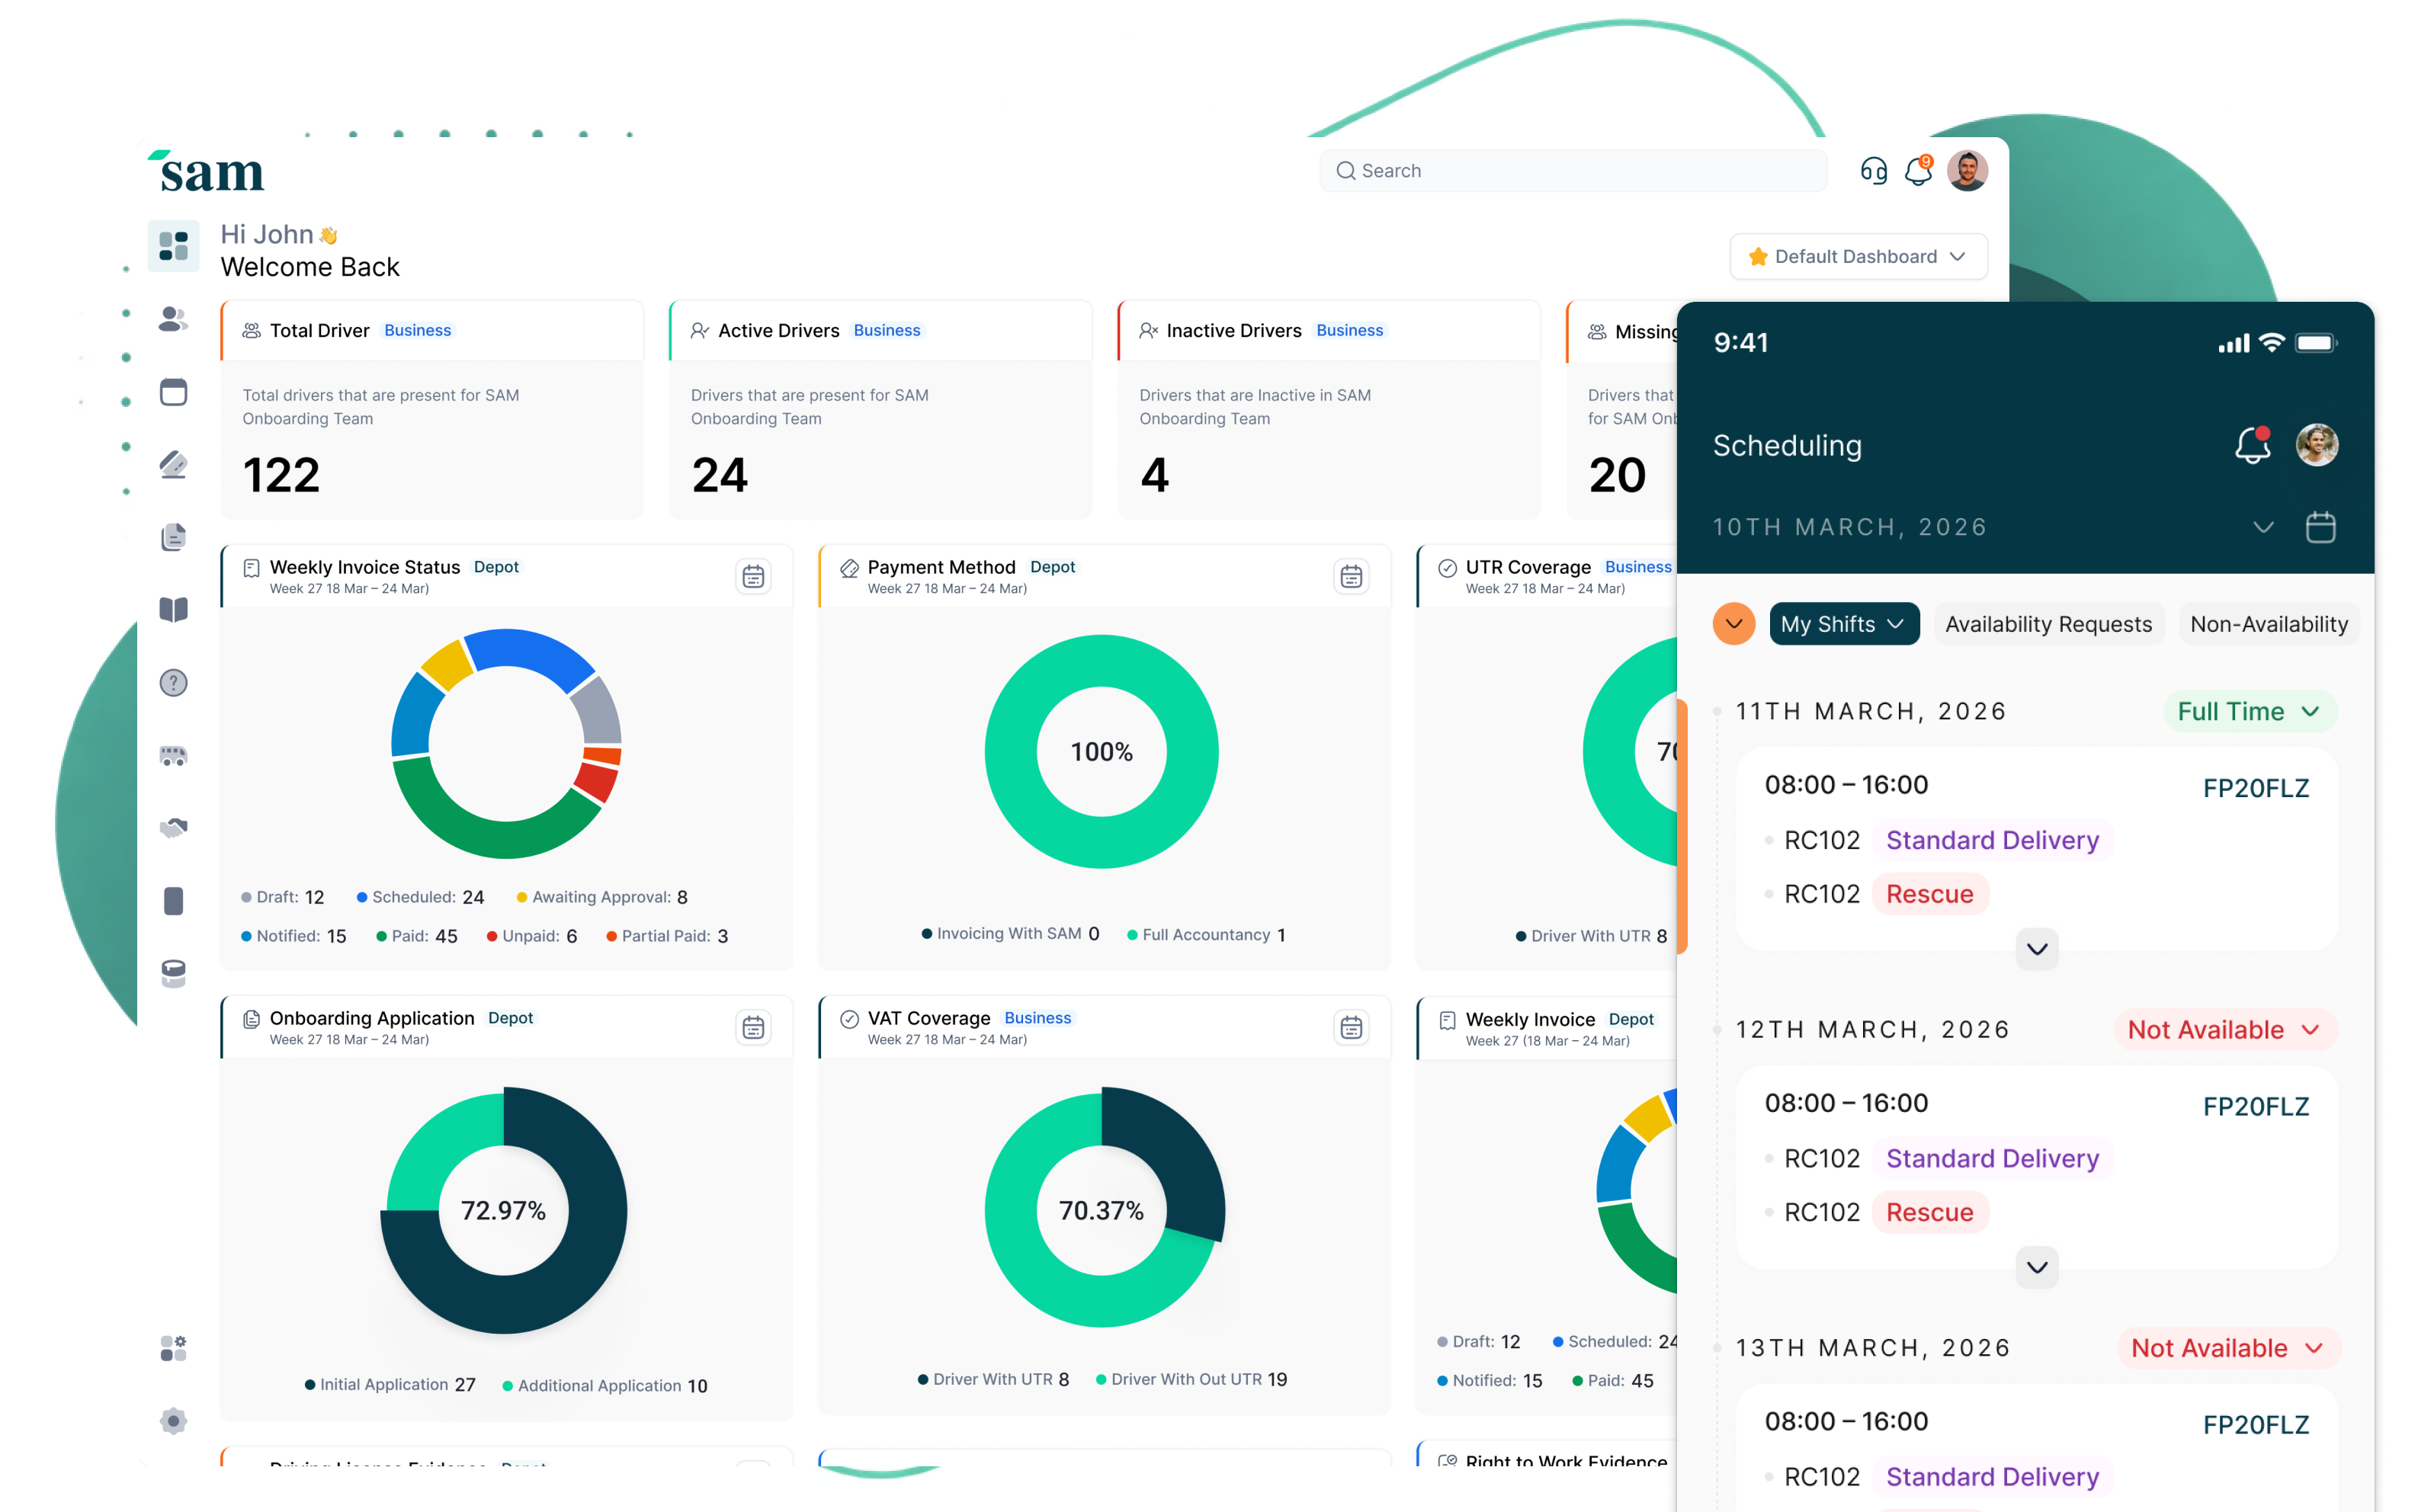Screen dimensions: 2418x1512
Task: Open calendar picker on Onboarding Application card
Action: 753,1028
